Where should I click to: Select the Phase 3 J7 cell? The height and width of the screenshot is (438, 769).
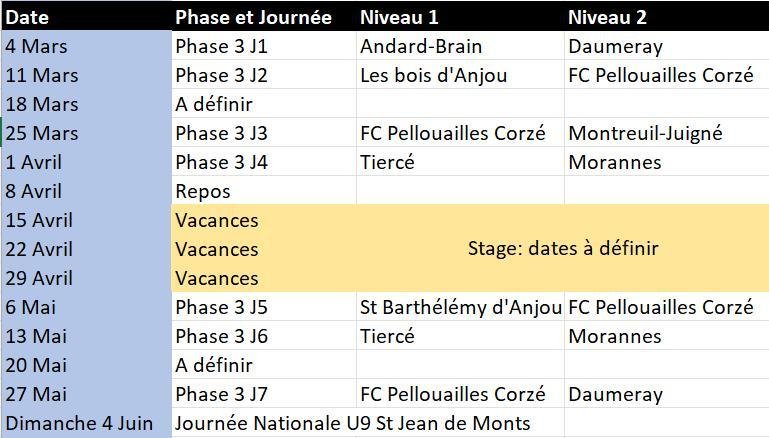221,394
